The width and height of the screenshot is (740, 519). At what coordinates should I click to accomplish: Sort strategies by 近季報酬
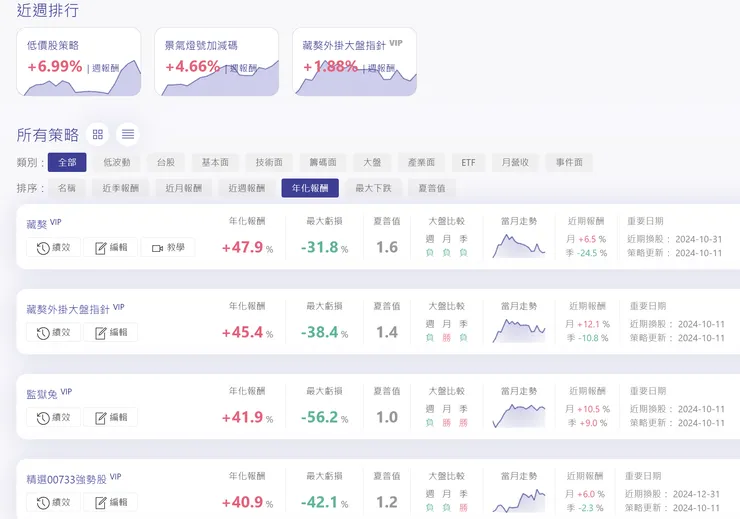pos(120,188)
